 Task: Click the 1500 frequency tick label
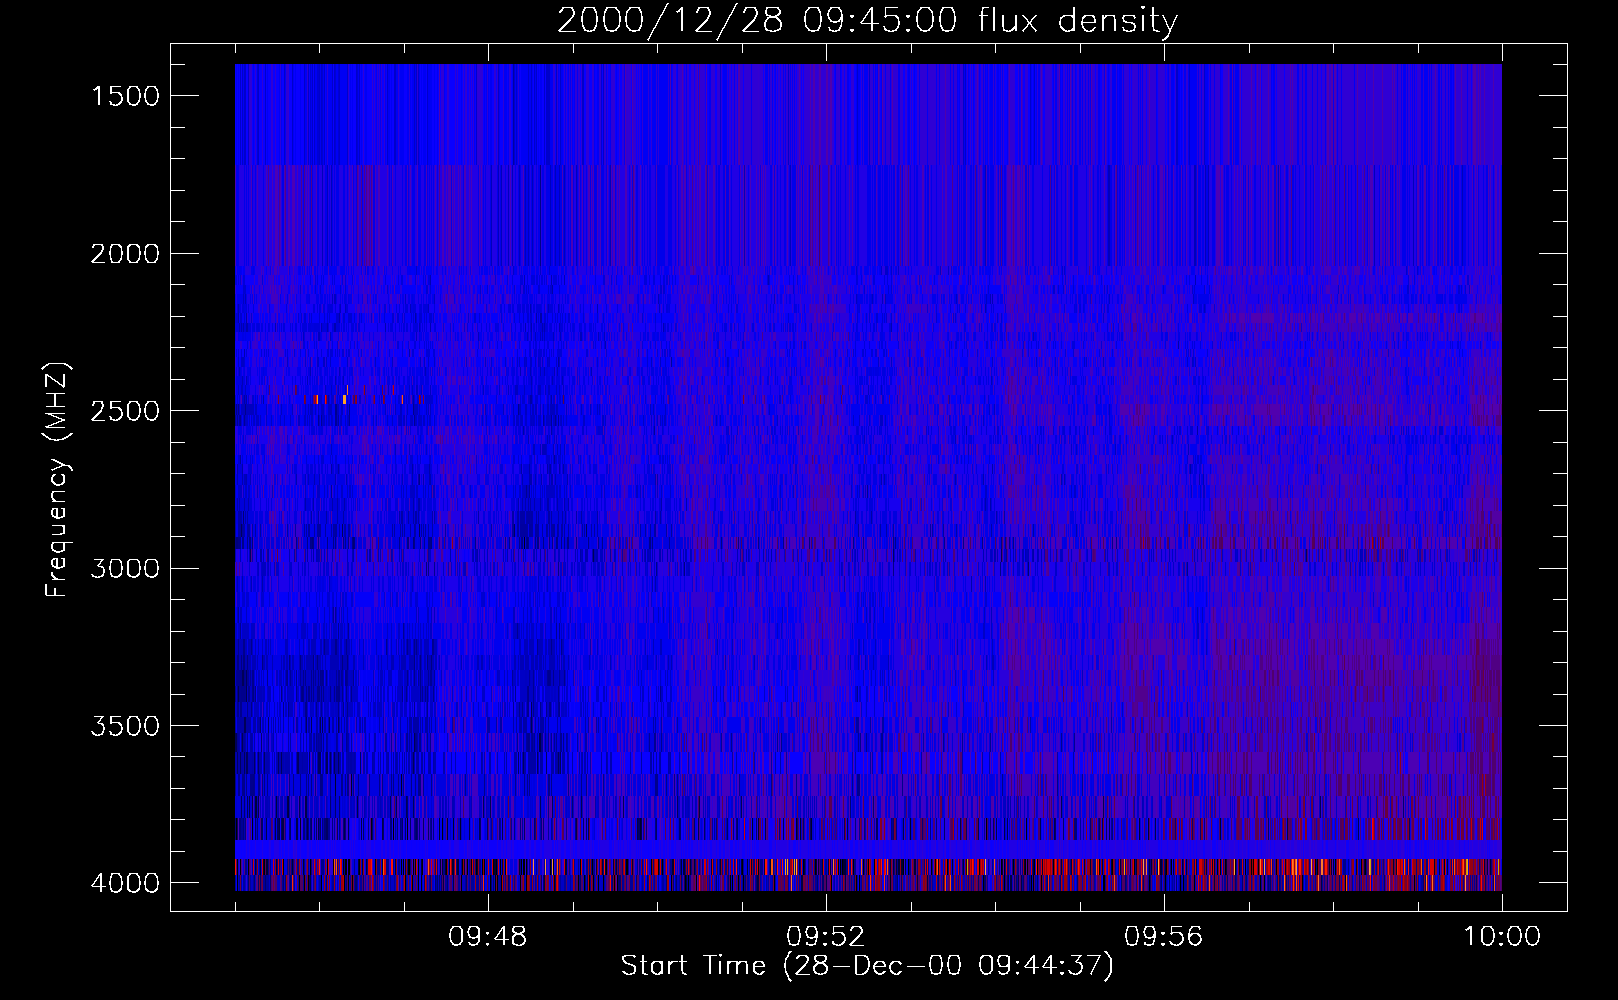[x=125, y=96]
